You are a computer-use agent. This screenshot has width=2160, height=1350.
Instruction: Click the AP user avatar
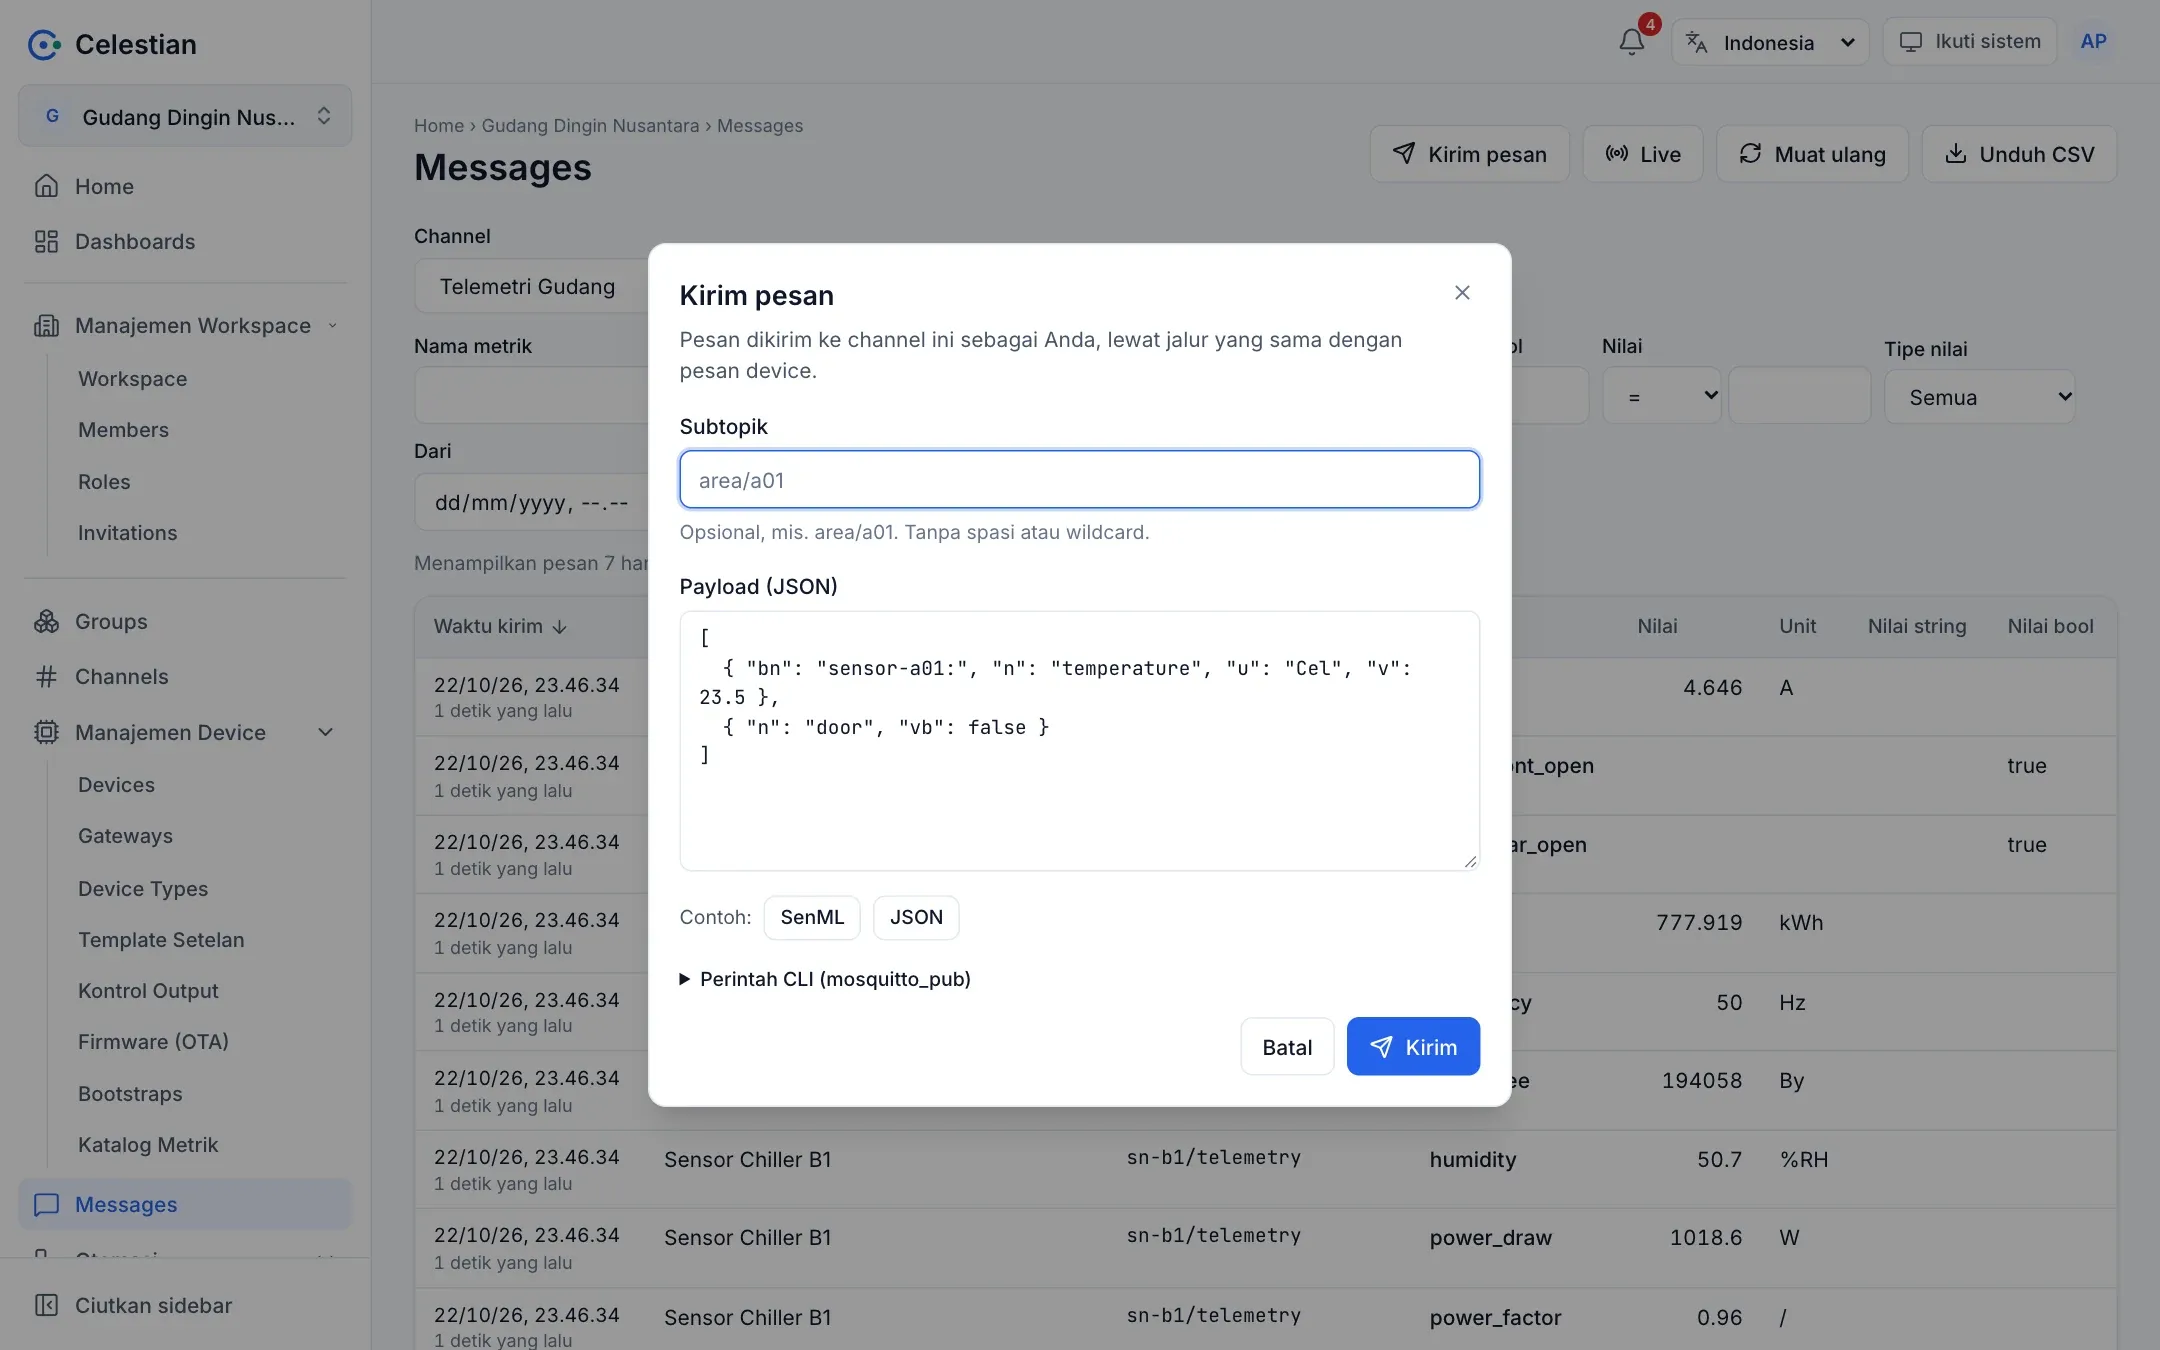pos(2093,42)
